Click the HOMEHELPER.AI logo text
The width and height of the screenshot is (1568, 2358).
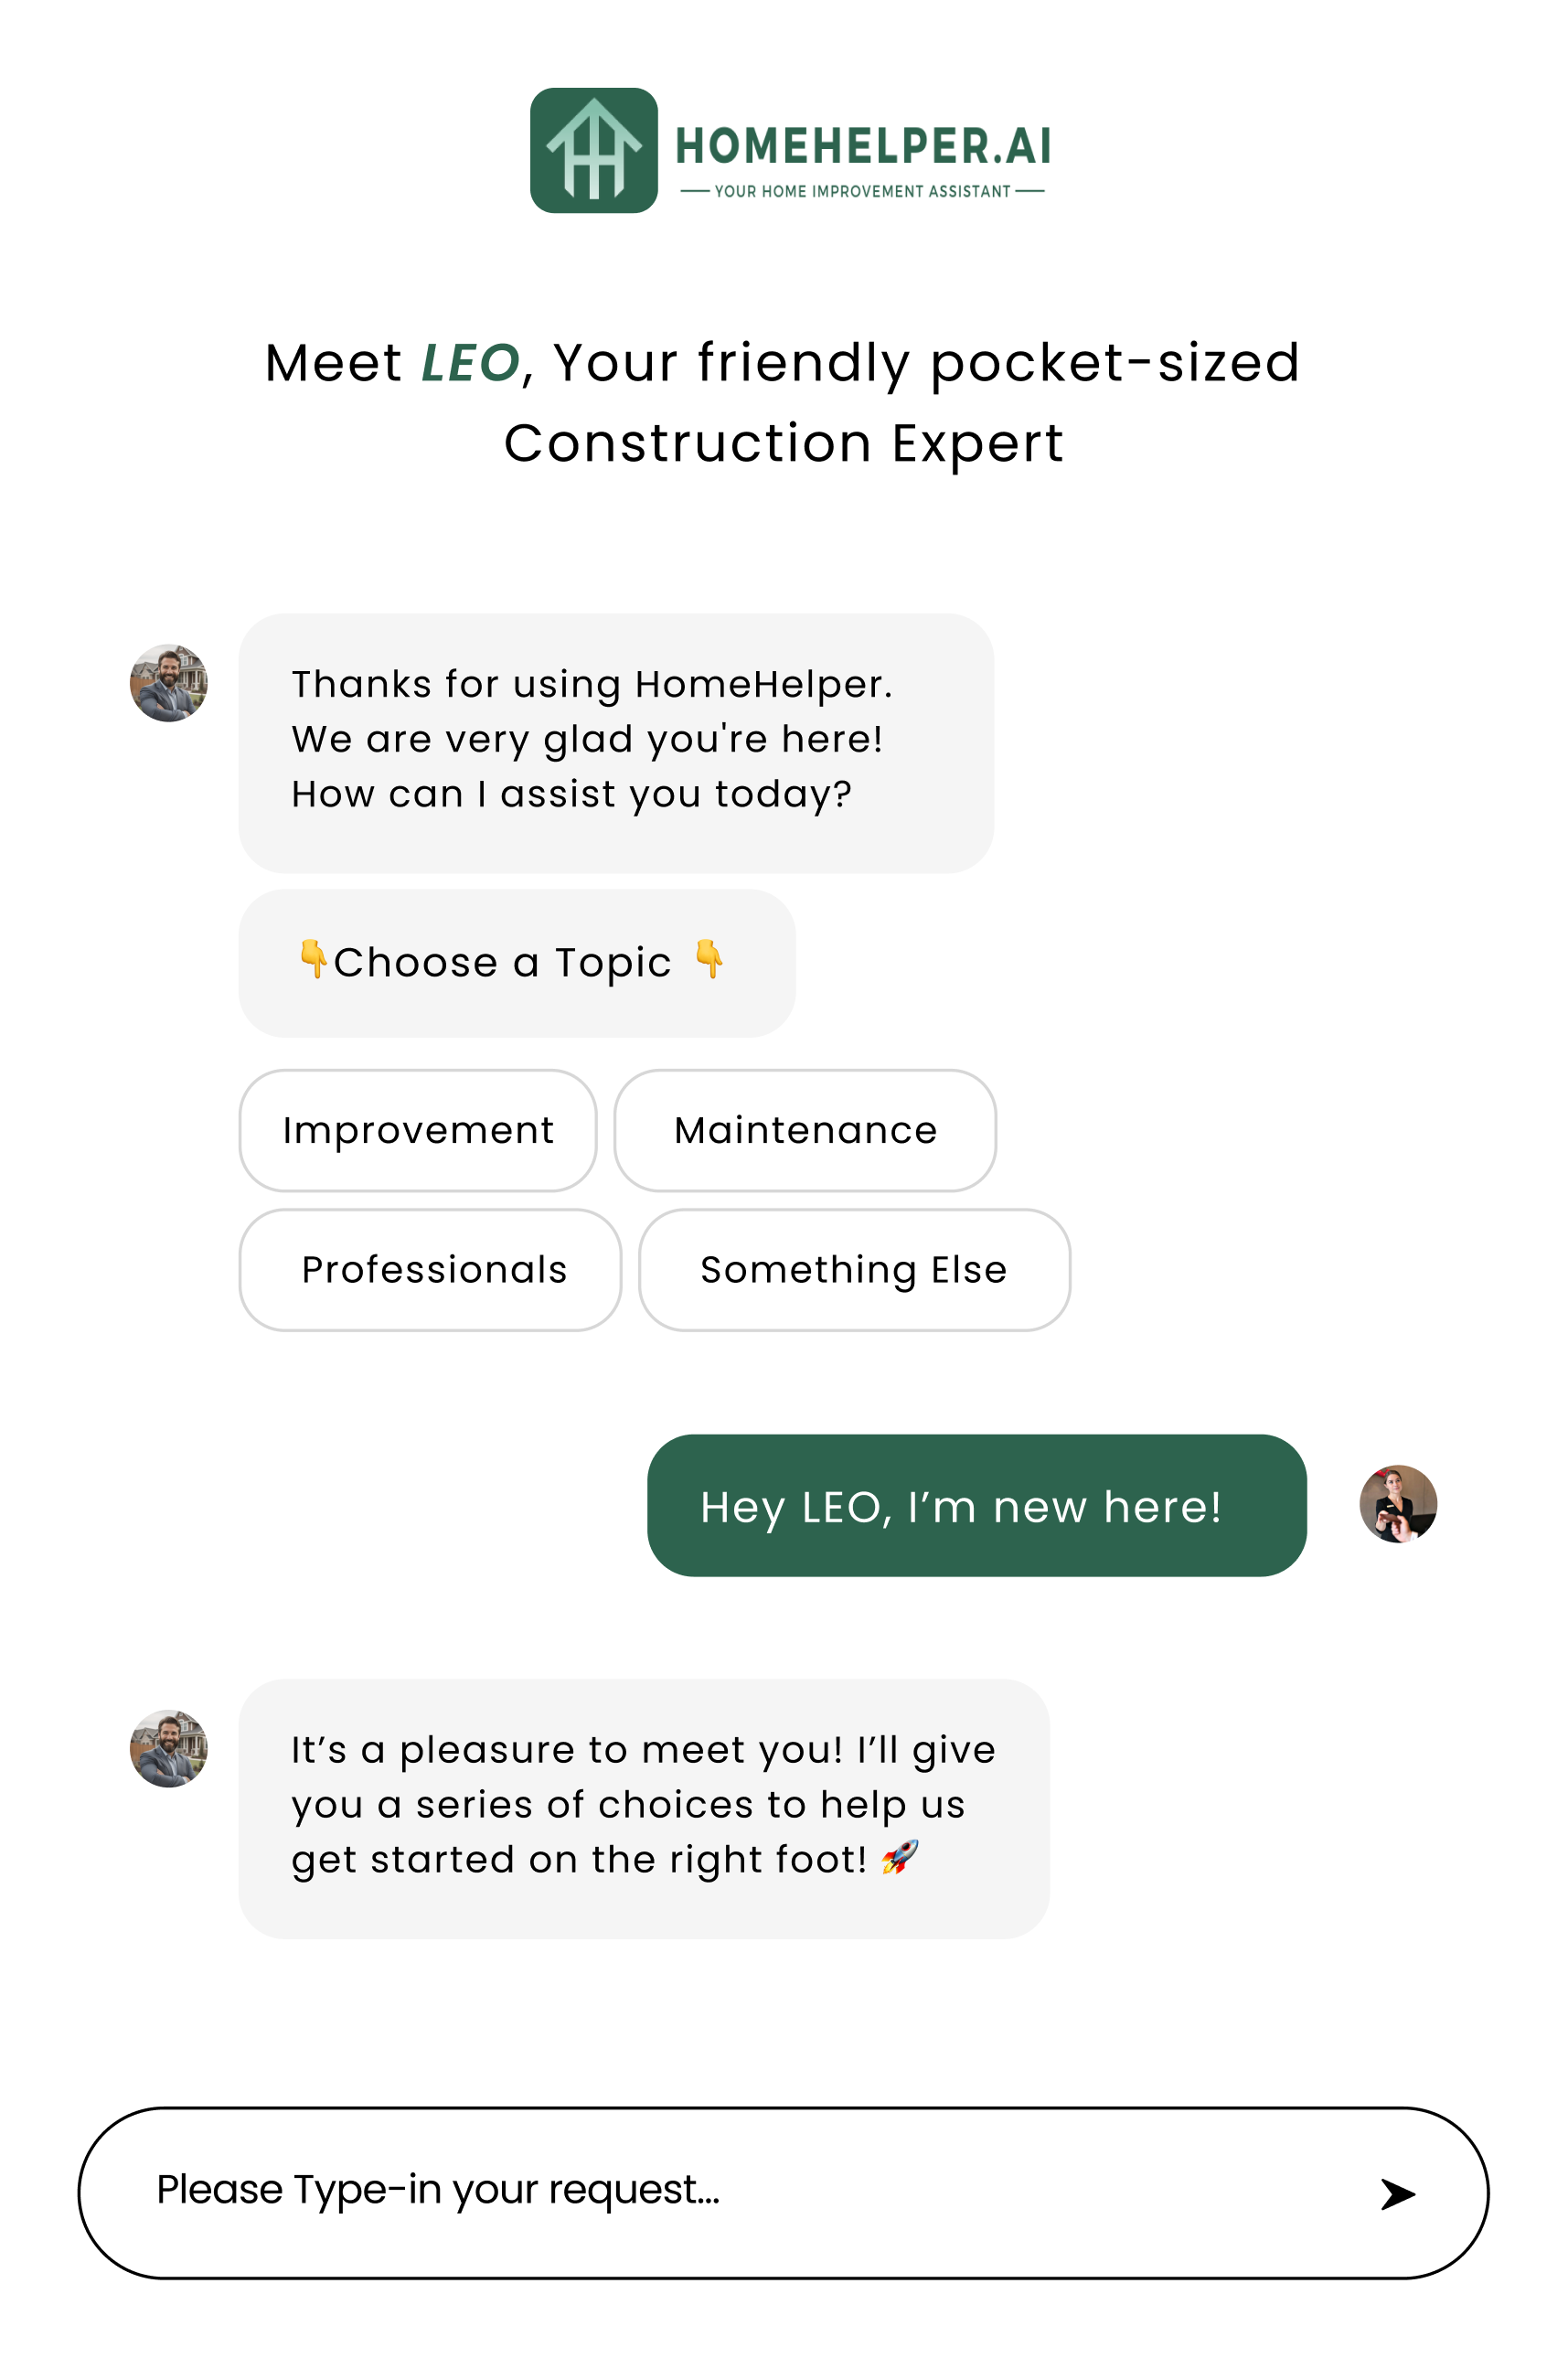point(864,146)
